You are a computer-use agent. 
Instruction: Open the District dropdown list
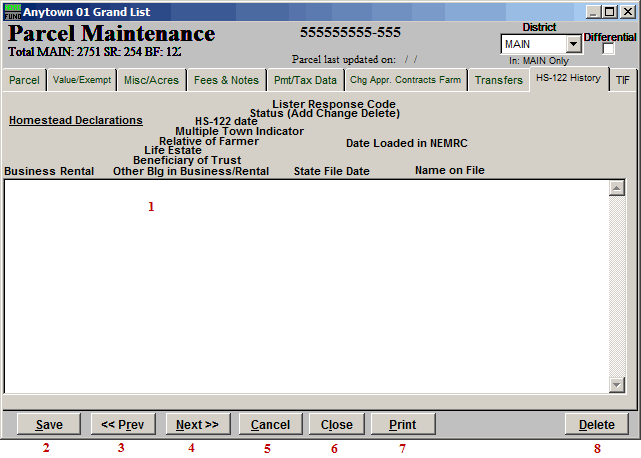click(573, 45)
